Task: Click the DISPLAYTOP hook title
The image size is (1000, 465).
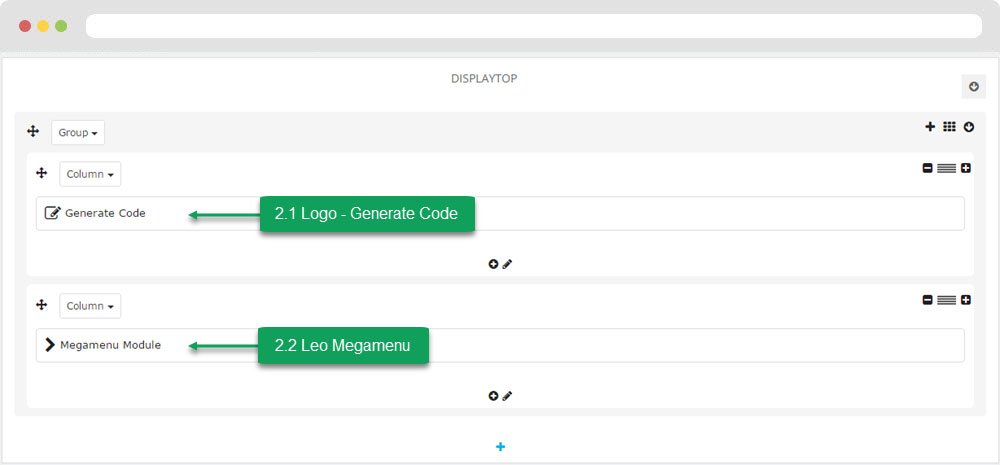Action: pyautogui.click(x=484, y=78)
